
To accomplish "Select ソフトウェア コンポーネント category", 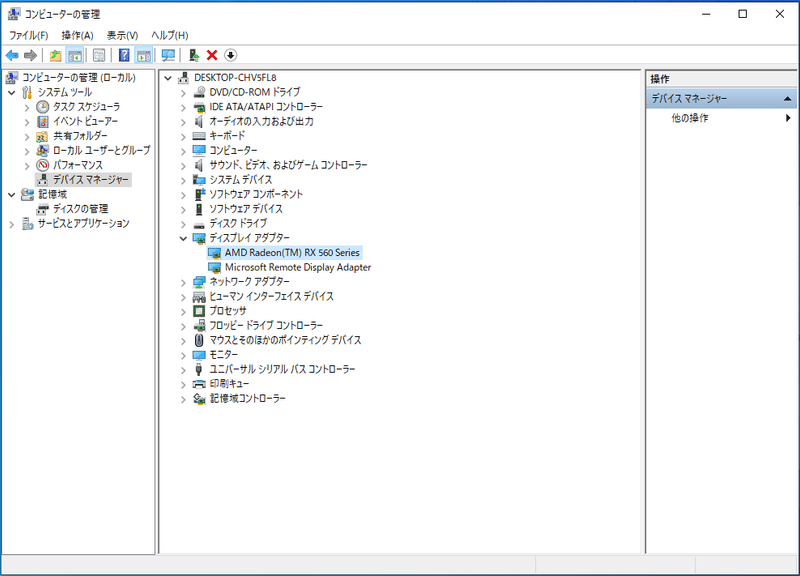I will pos(256,194).
